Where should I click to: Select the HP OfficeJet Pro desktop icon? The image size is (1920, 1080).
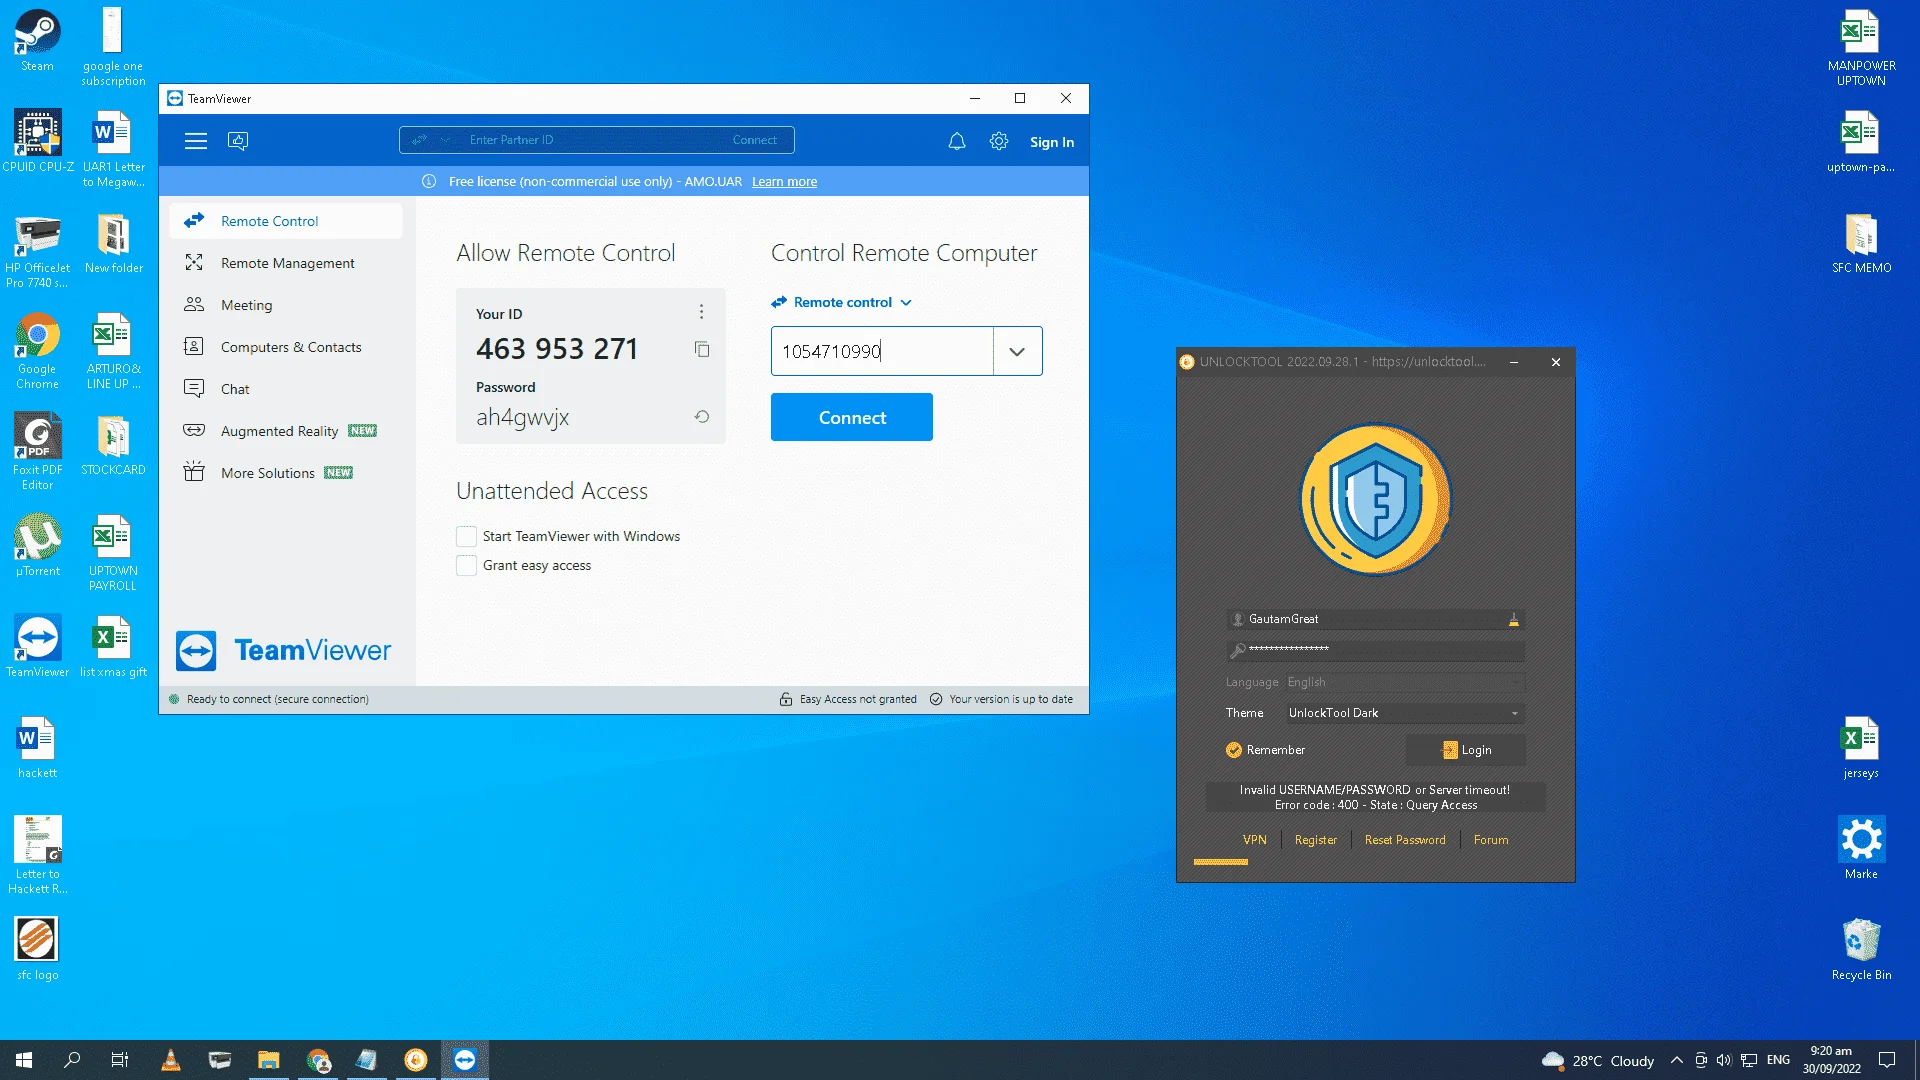point(37,250)
